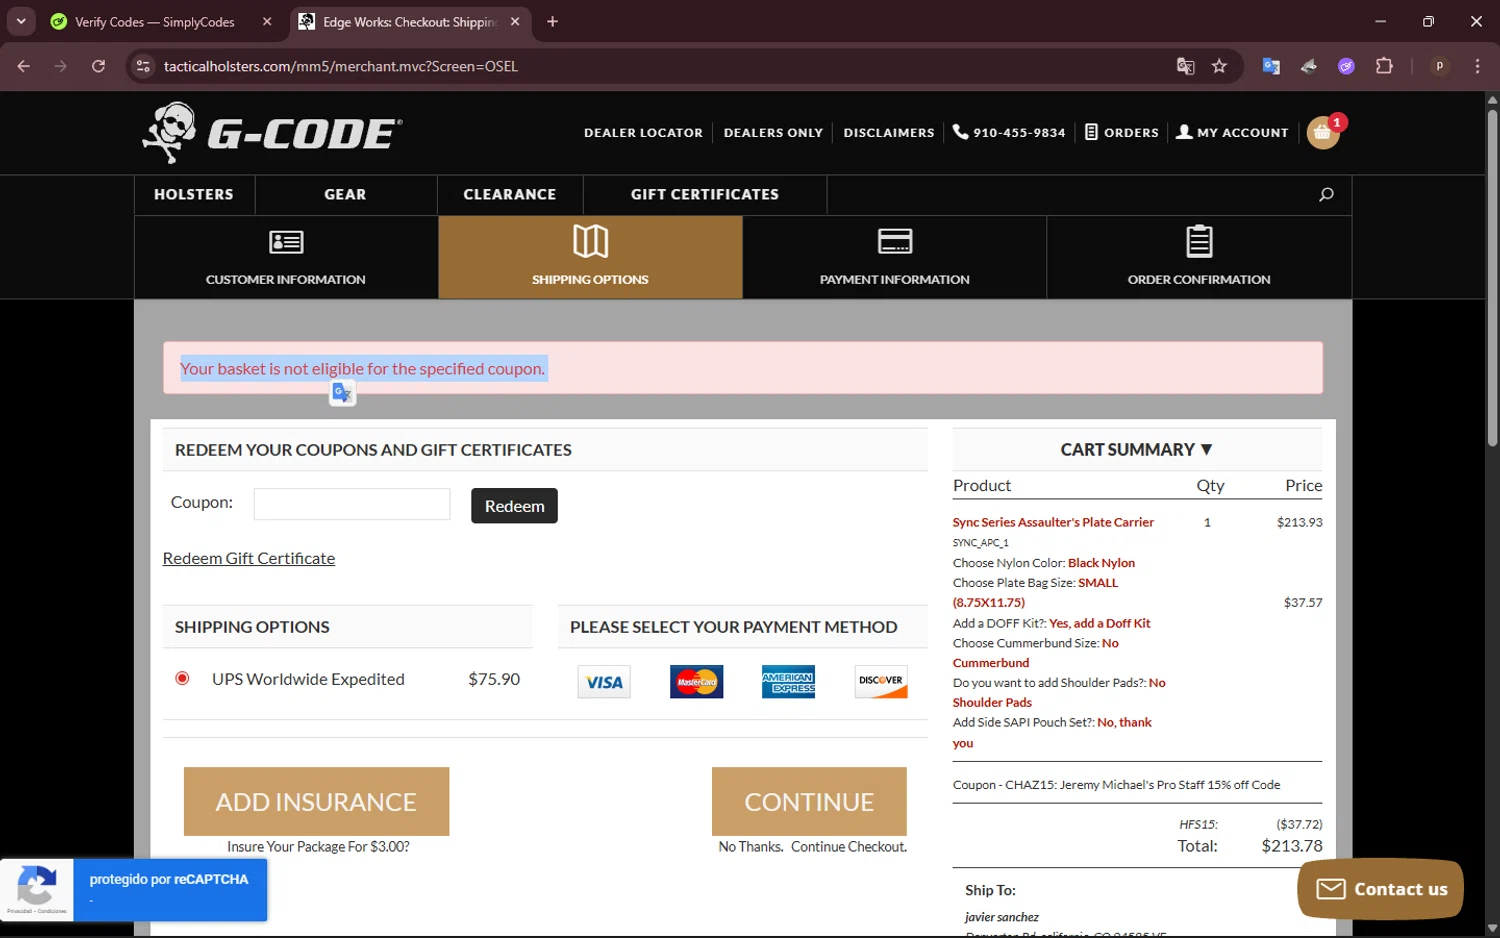Open the browser profile avatar
The width and height of the screenshot is (1500, 938).
pos(1439,66)
